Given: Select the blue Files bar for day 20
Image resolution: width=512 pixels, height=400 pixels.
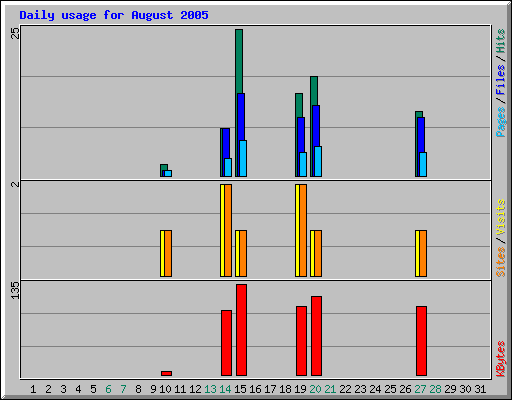Looking at the screenshot, I should pyautogui.click(x=316, y=126).
